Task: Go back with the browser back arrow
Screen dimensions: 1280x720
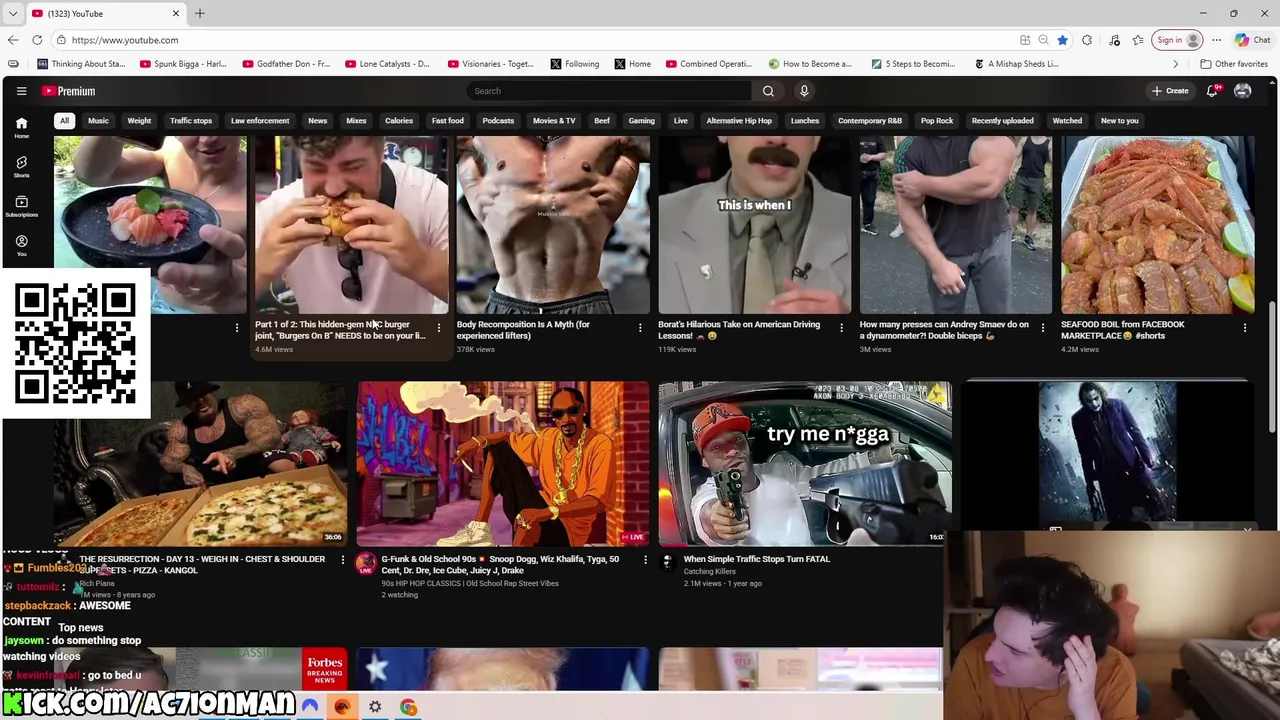Action: (x=13, y=40)
